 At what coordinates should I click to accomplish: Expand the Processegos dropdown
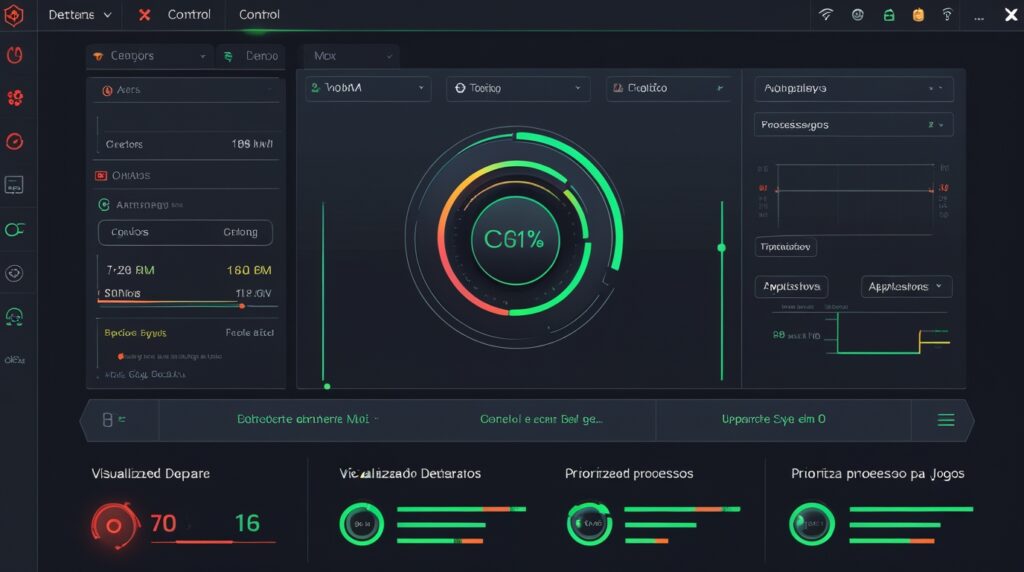[854, 125]
